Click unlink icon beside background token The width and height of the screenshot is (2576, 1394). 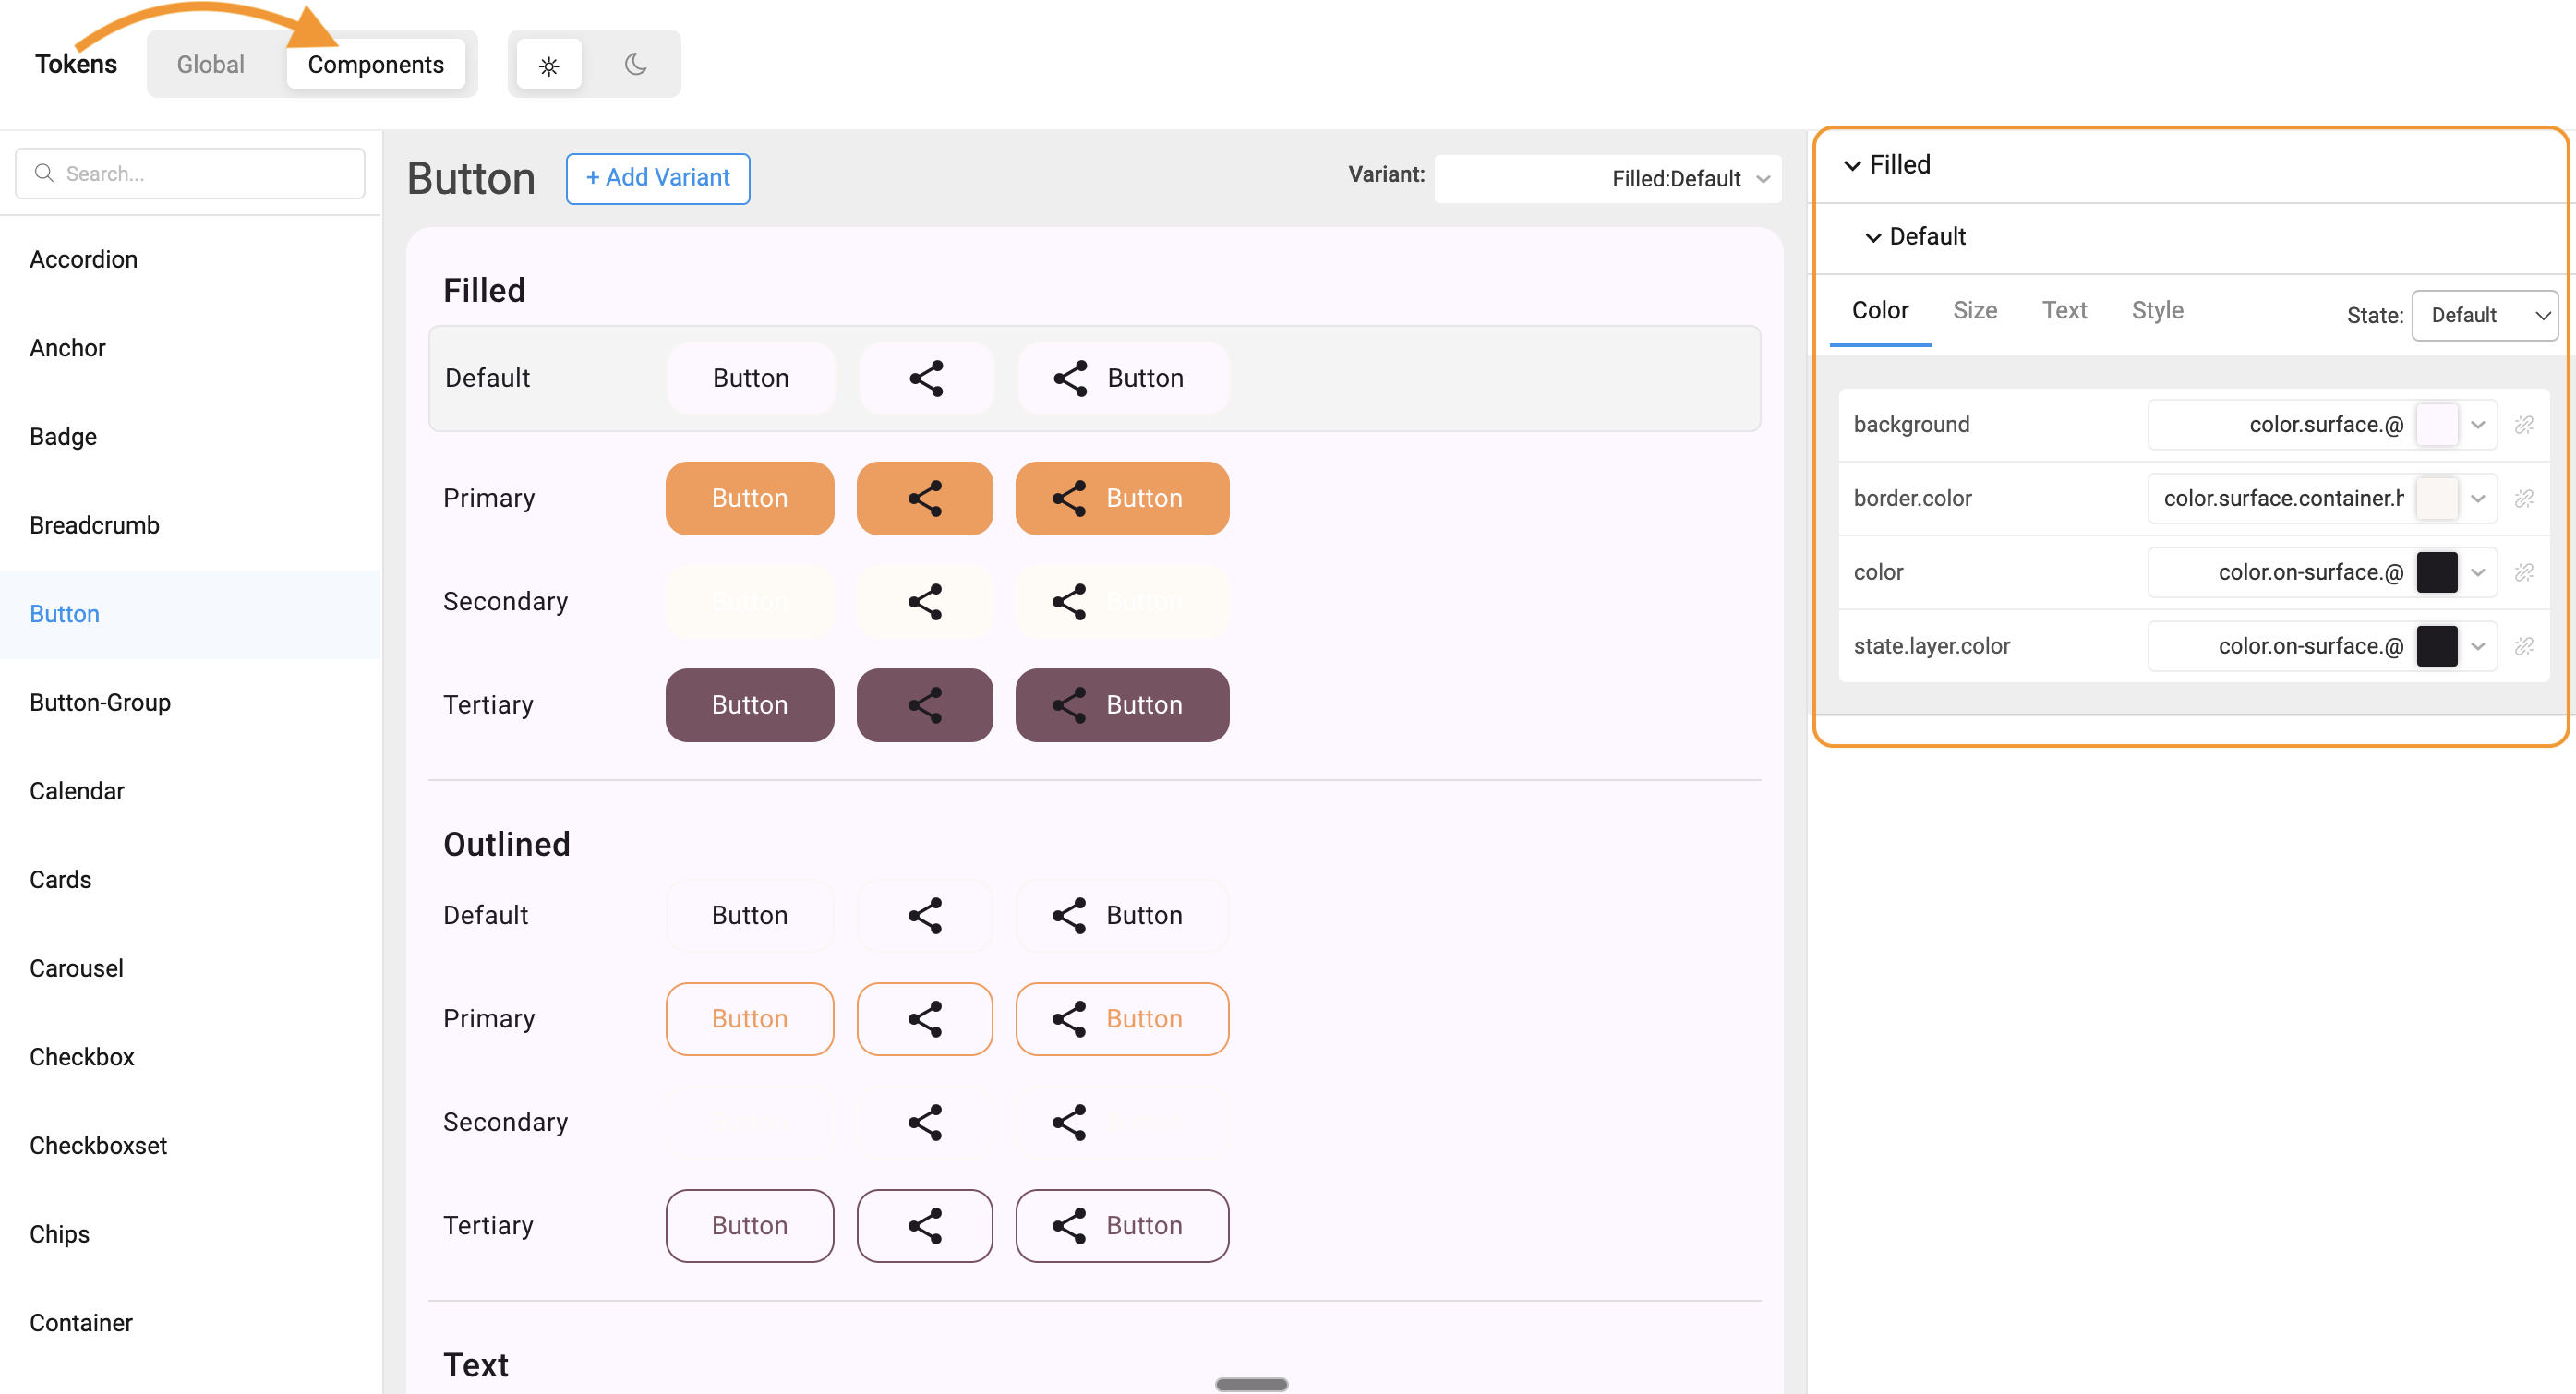[2523, 425]
